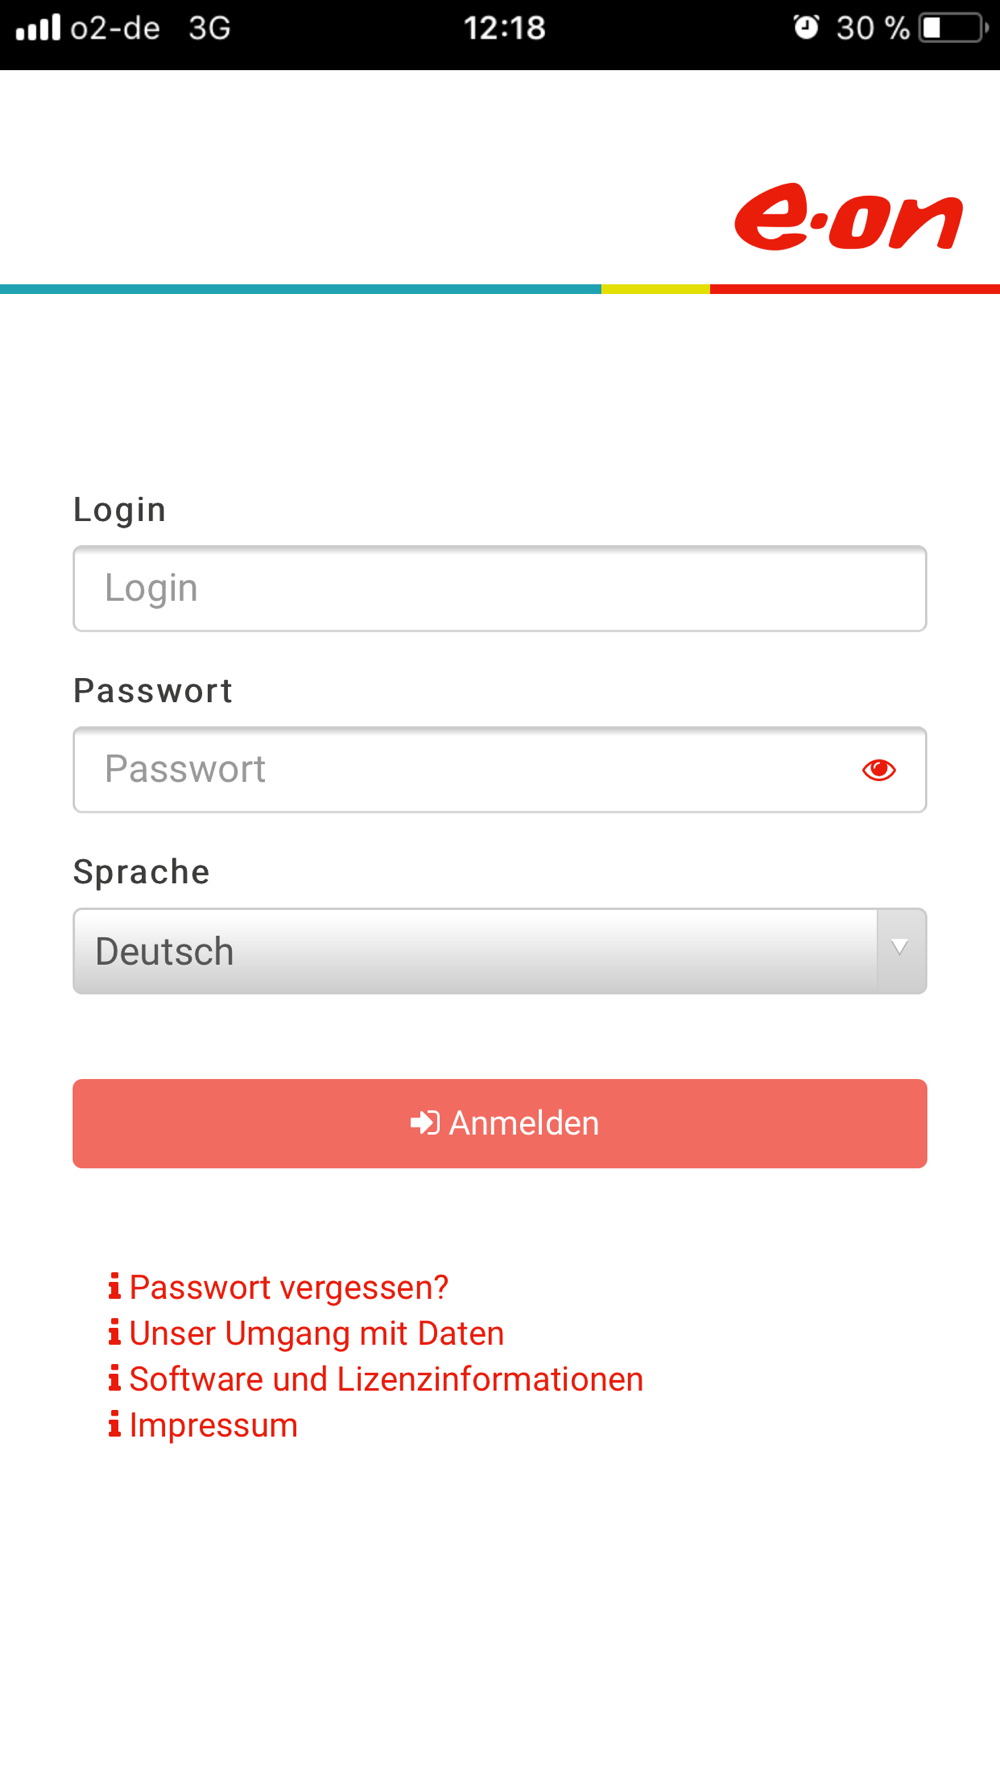
Task: Toggle password visibility eye icon
Action: pos(879,770)
